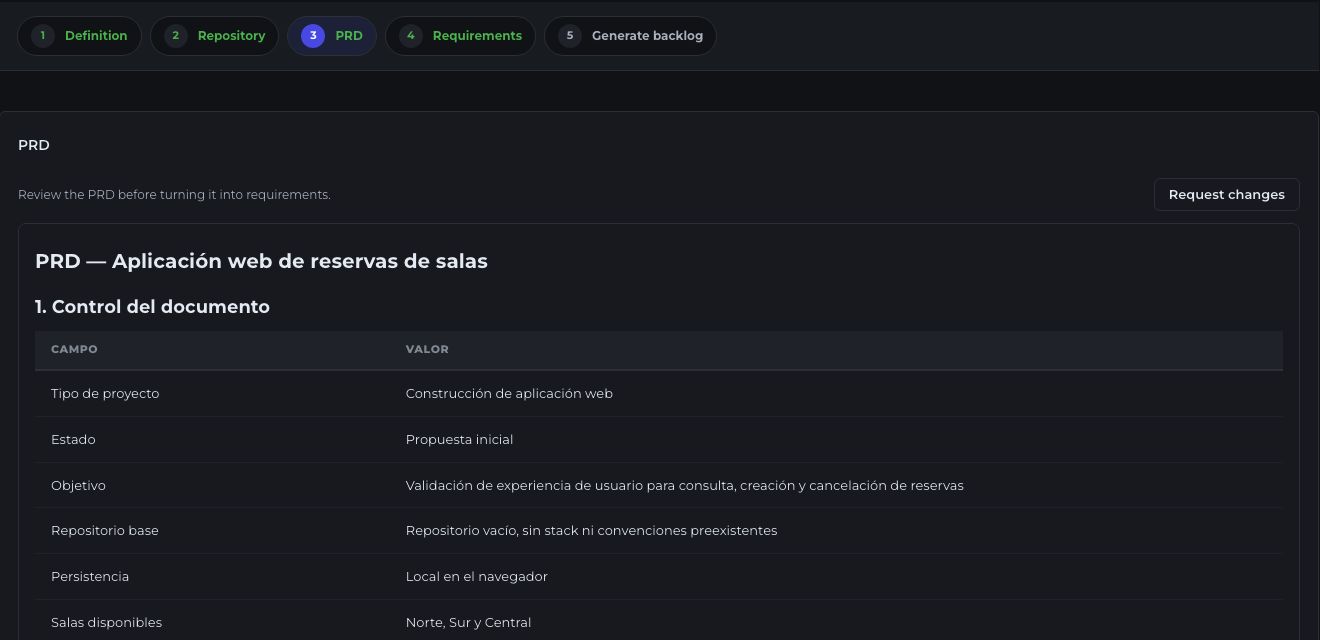Select the 'Construcción de aplicación web' value

pos(509,394)
